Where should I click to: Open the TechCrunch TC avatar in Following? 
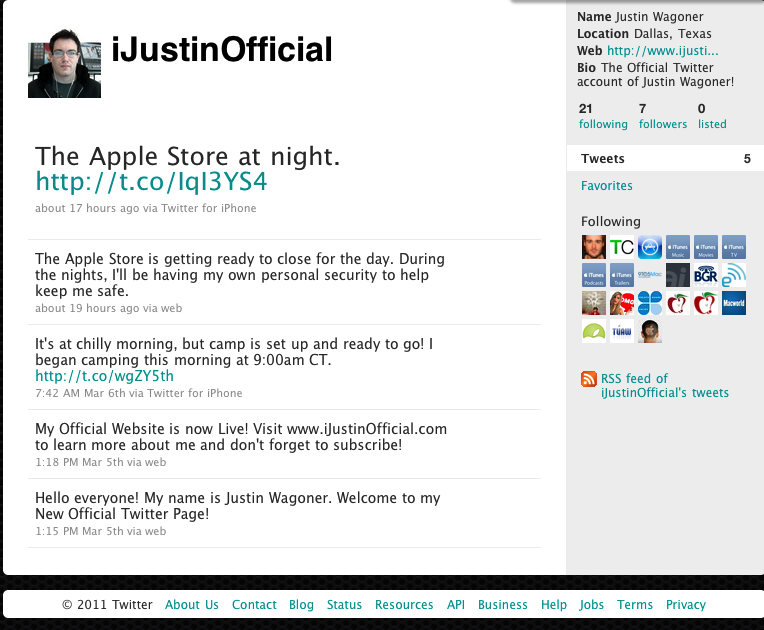point(622,247)
